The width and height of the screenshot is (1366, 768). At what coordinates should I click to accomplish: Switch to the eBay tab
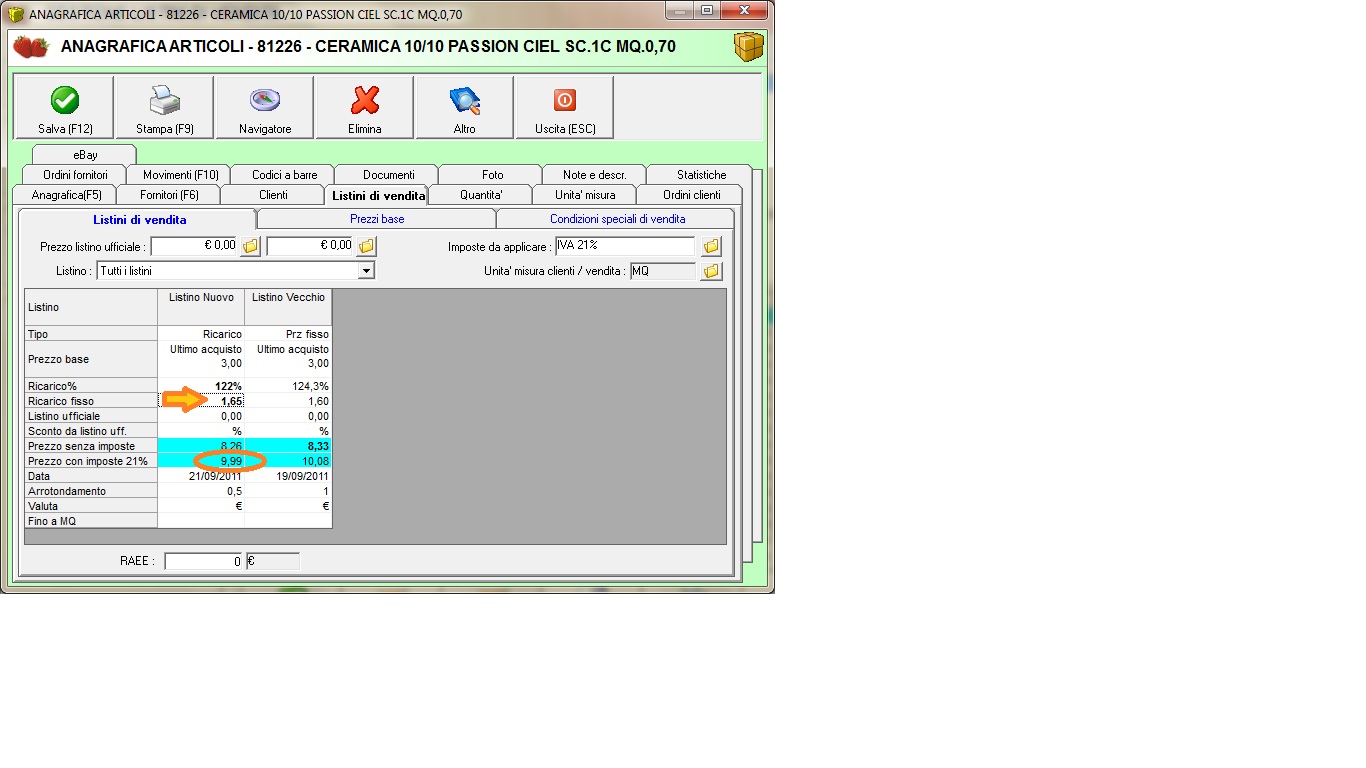pyautogui.click(x=85, y=155)
